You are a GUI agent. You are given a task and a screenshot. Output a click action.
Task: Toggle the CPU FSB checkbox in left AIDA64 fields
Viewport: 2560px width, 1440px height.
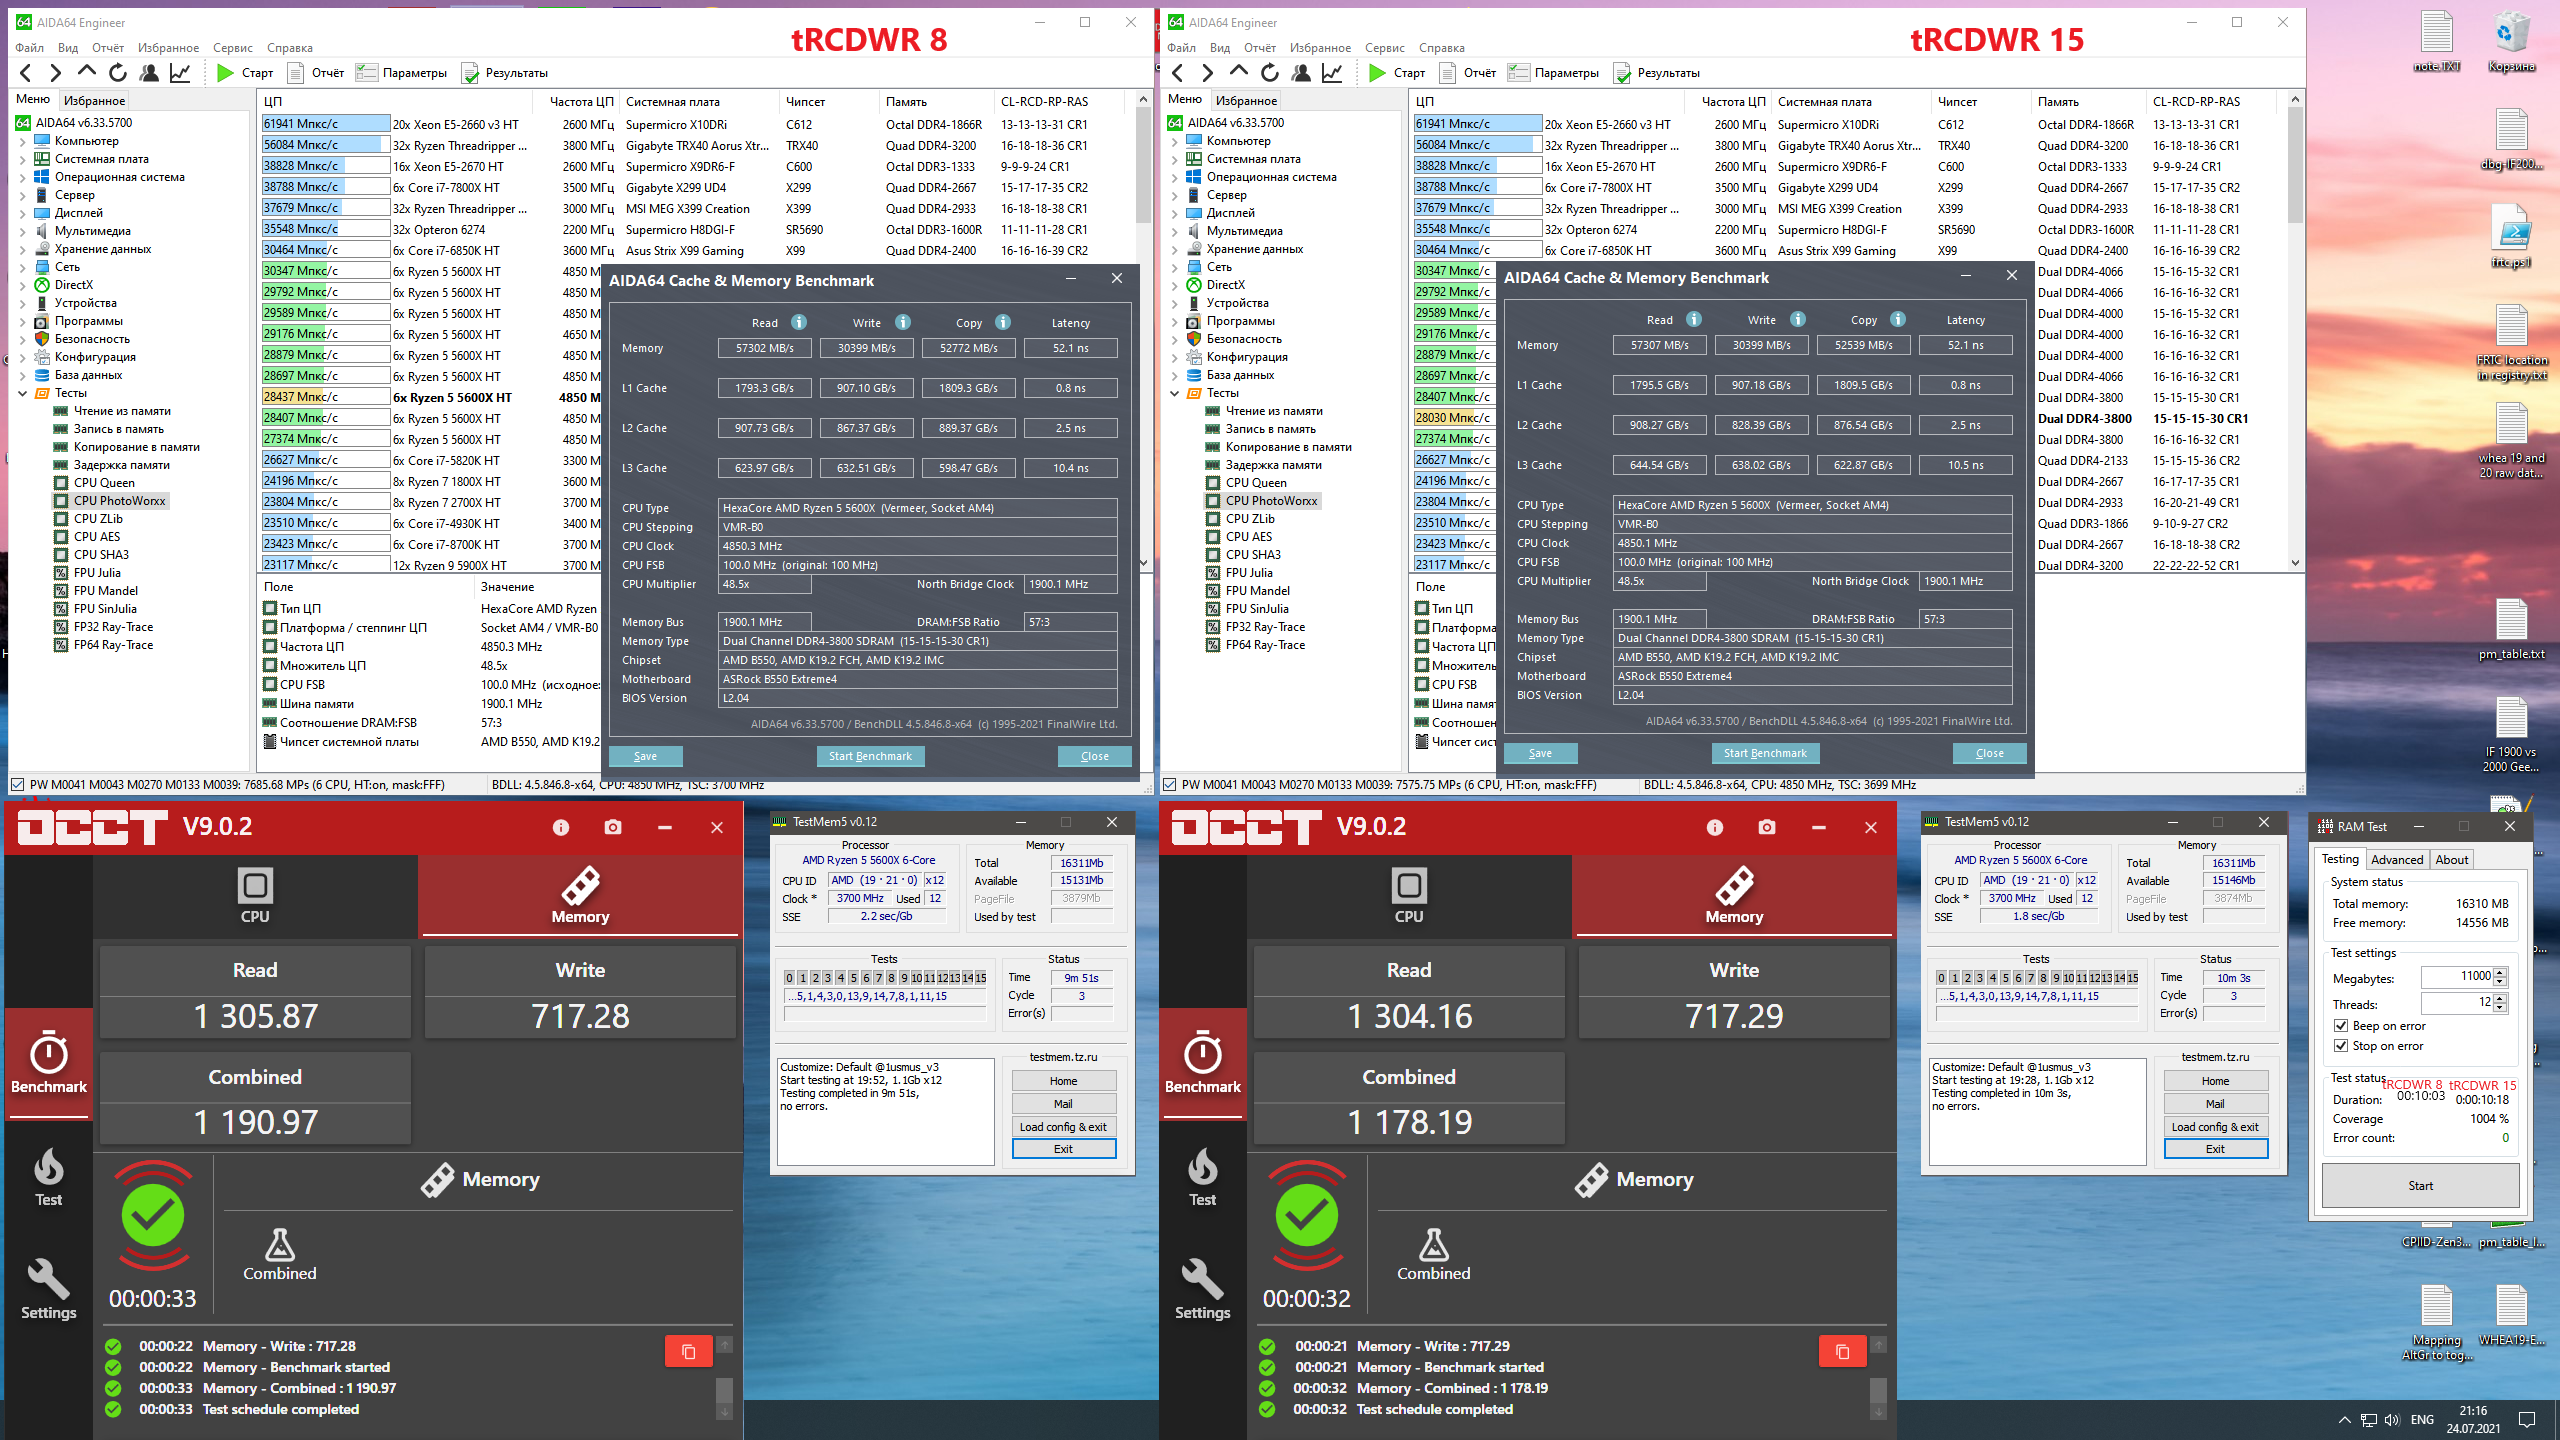[270, 685]
